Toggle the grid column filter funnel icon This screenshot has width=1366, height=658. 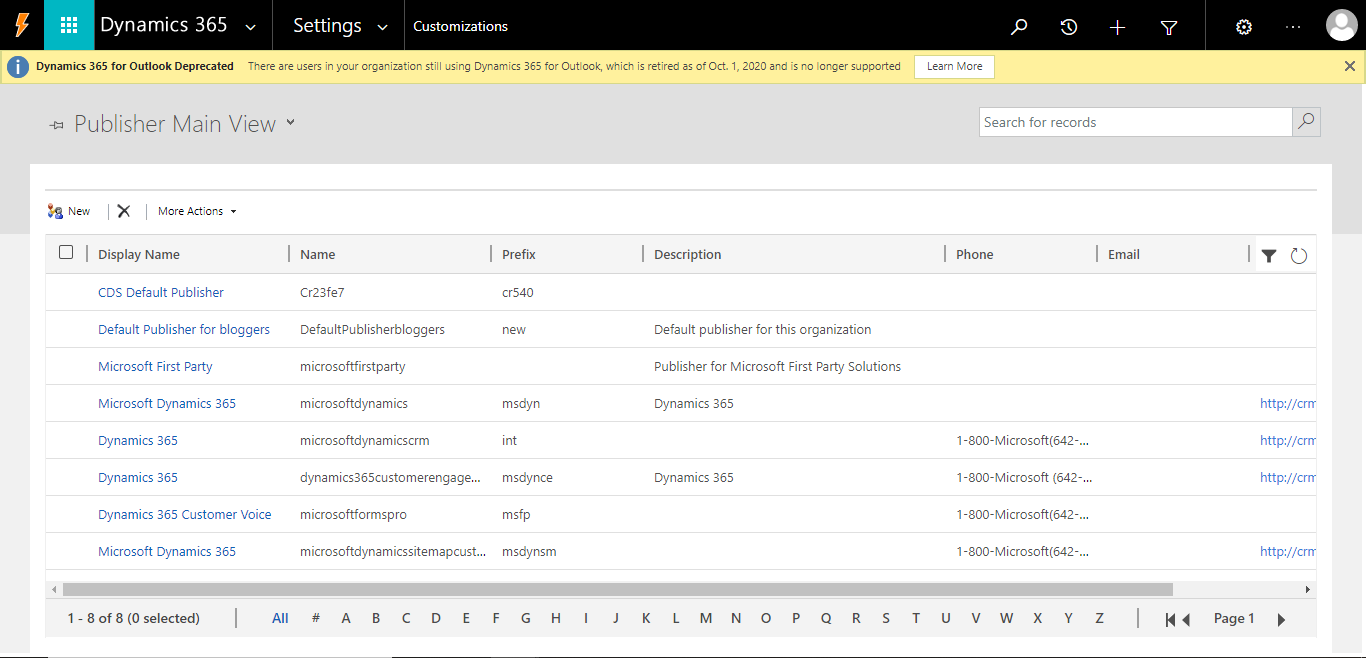(1269, 256)
